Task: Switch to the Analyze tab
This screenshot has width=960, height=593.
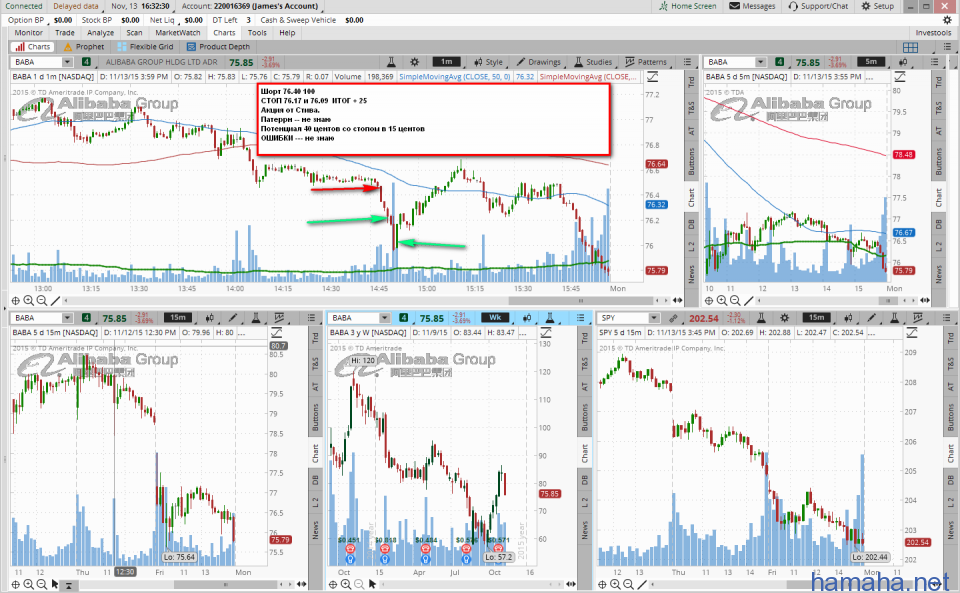Action: pos(100,33)
